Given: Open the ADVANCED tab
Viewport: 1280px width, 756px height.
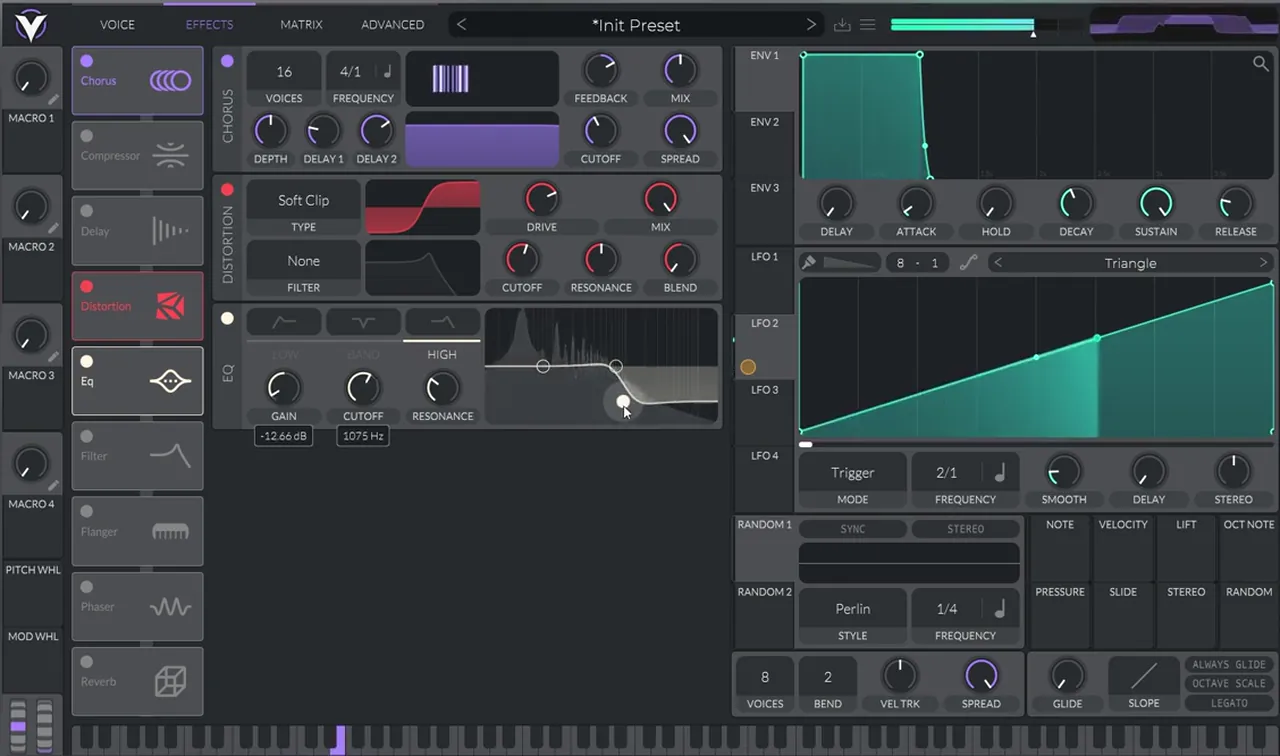Looking at the screenshot, I should 392,24.
